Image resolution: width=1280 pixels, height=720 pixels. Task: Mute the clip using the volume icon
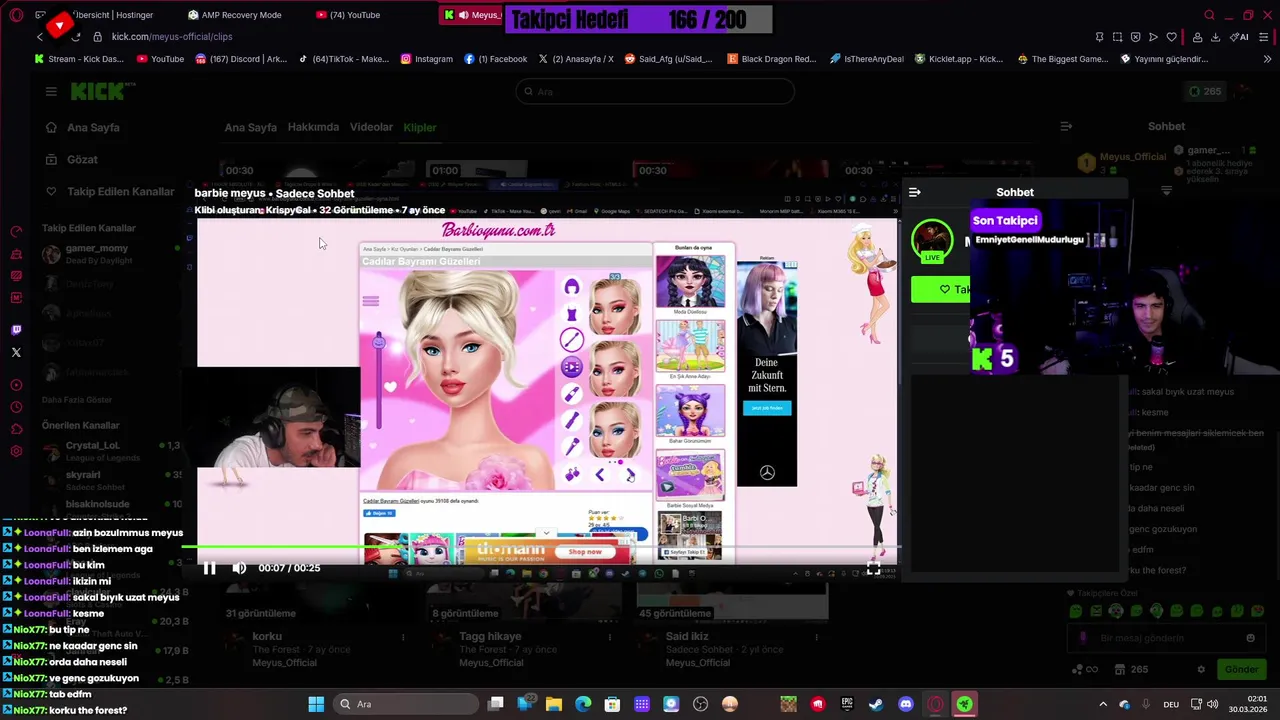pos(239,568)
